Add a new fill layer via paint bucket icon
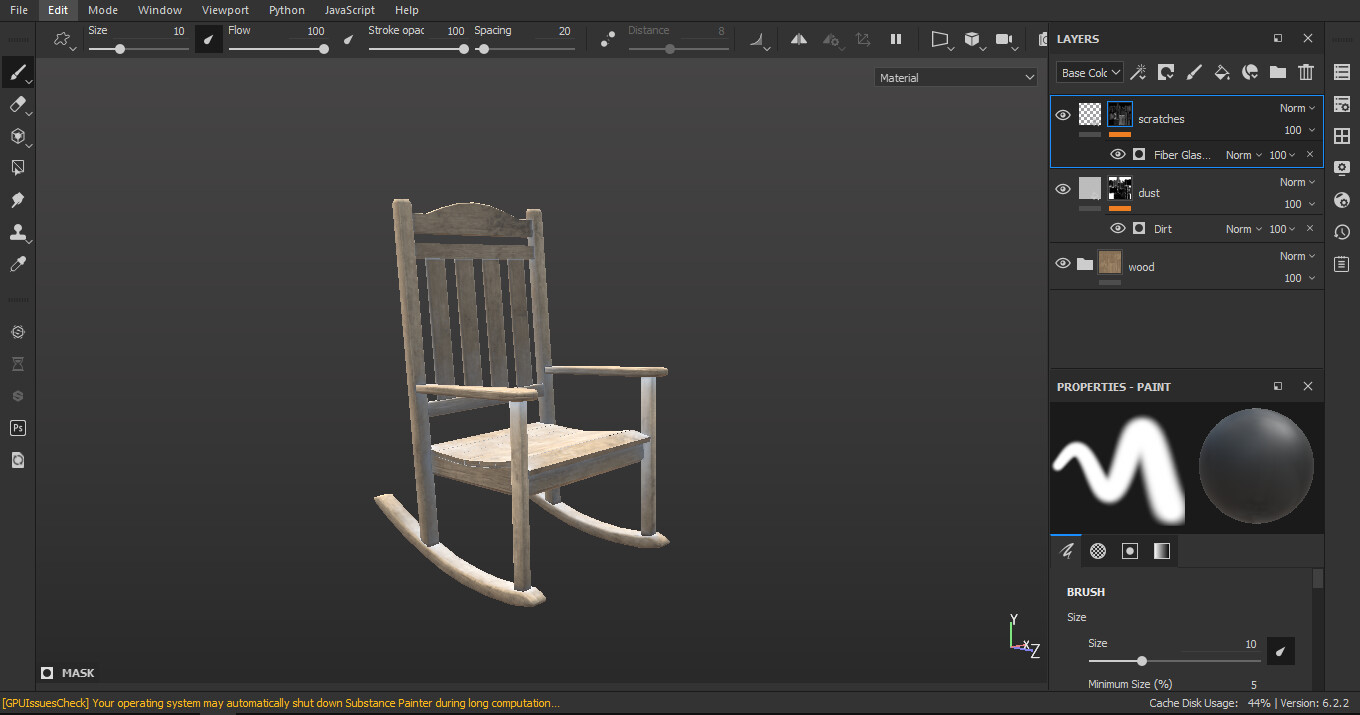 pos(1222,72)
